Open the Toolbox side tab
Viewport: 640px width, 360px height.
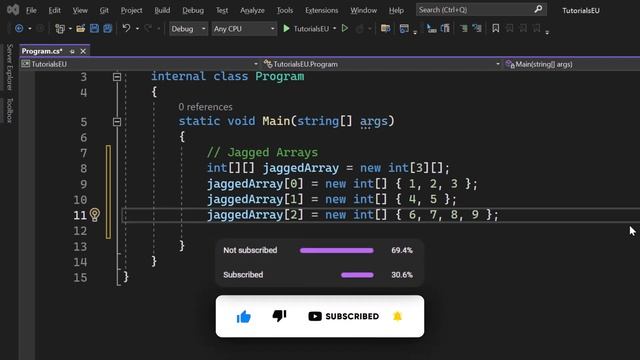(10, 110)
